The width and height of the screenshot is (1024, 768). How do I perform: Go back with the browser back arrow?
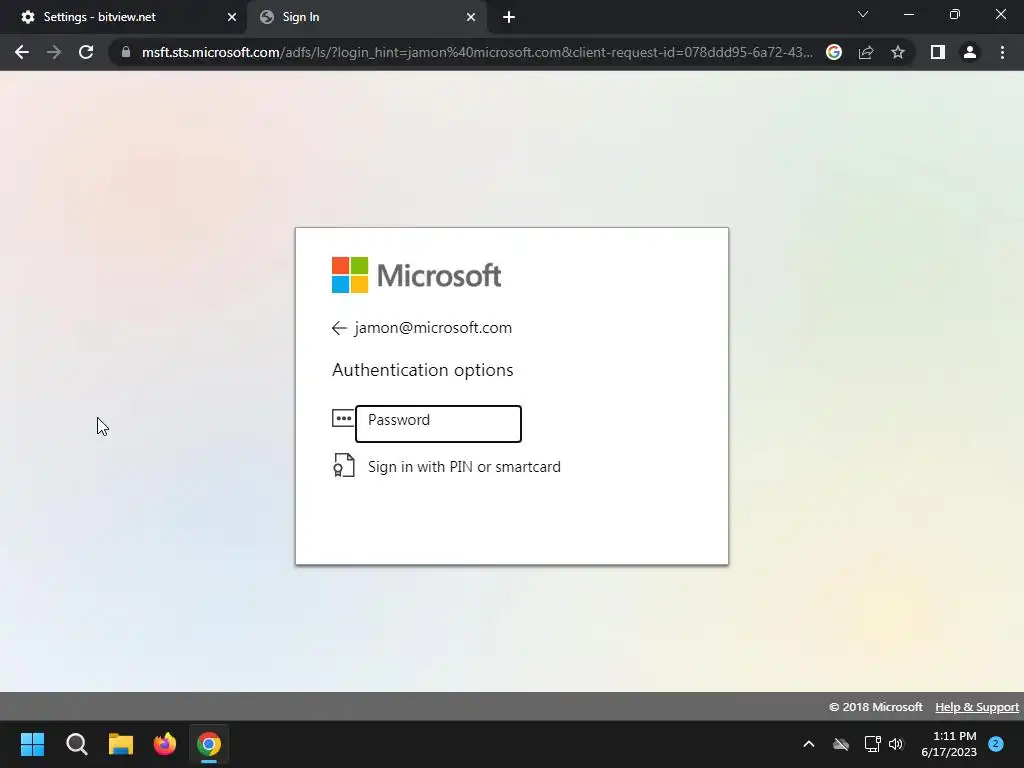pos(22,52)
